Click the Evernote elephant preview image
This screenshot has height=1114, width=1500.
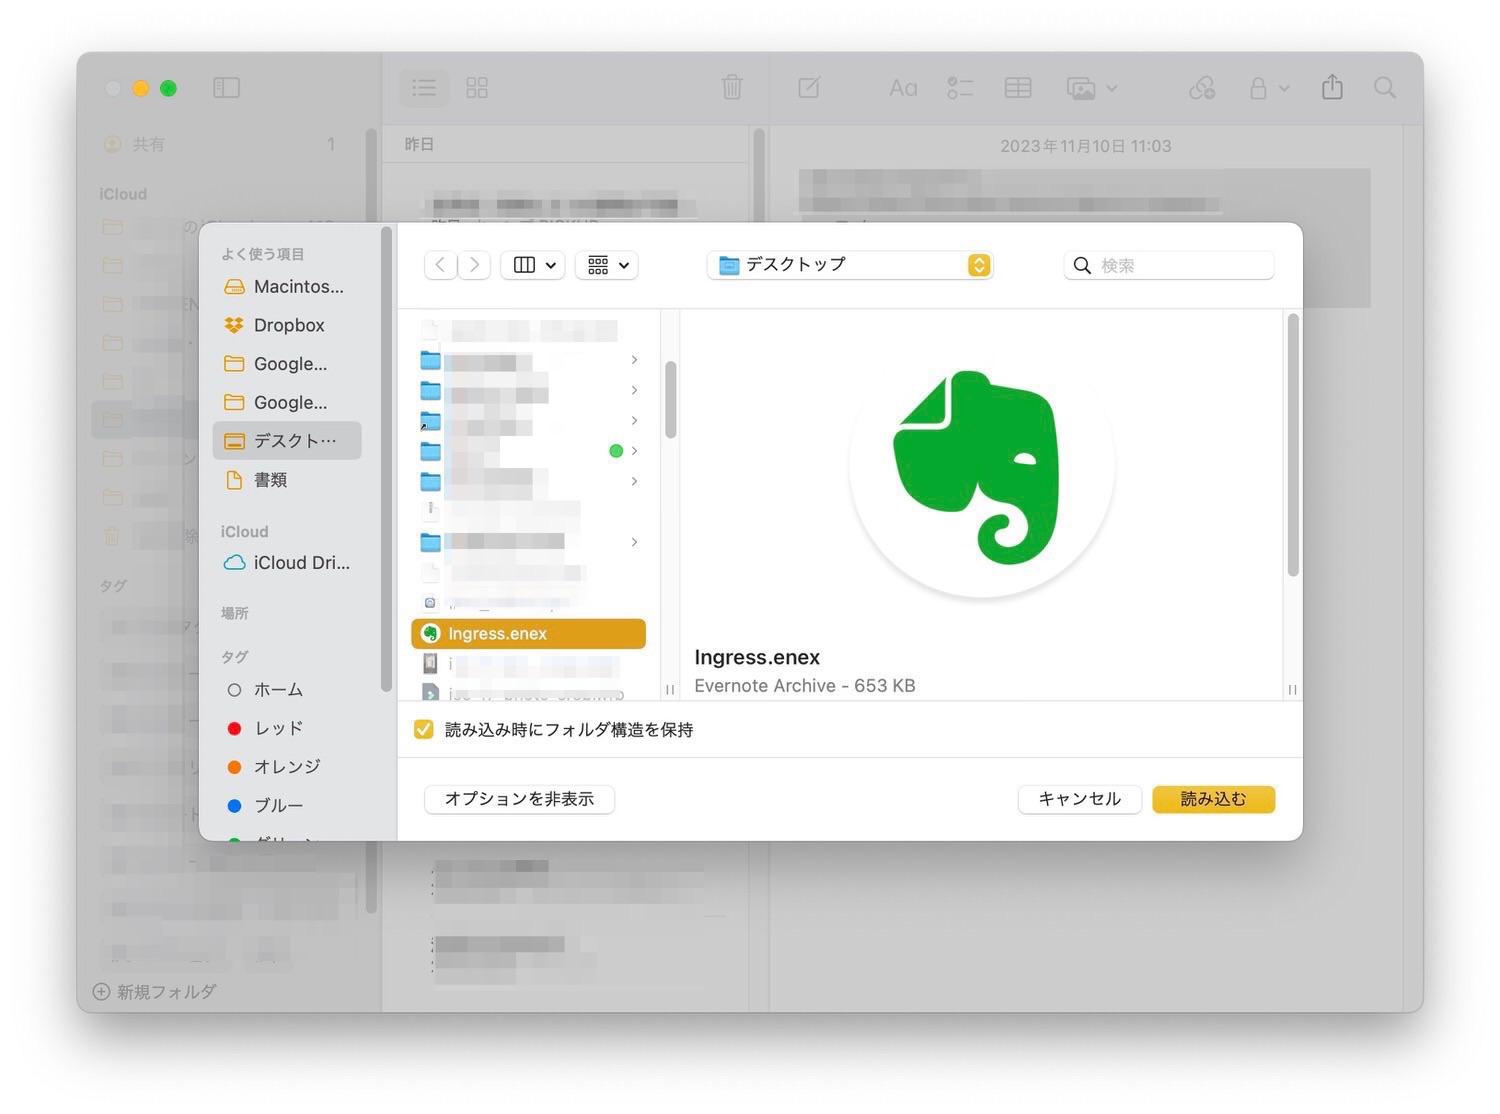pyautogui.click(x=981, y=466)
